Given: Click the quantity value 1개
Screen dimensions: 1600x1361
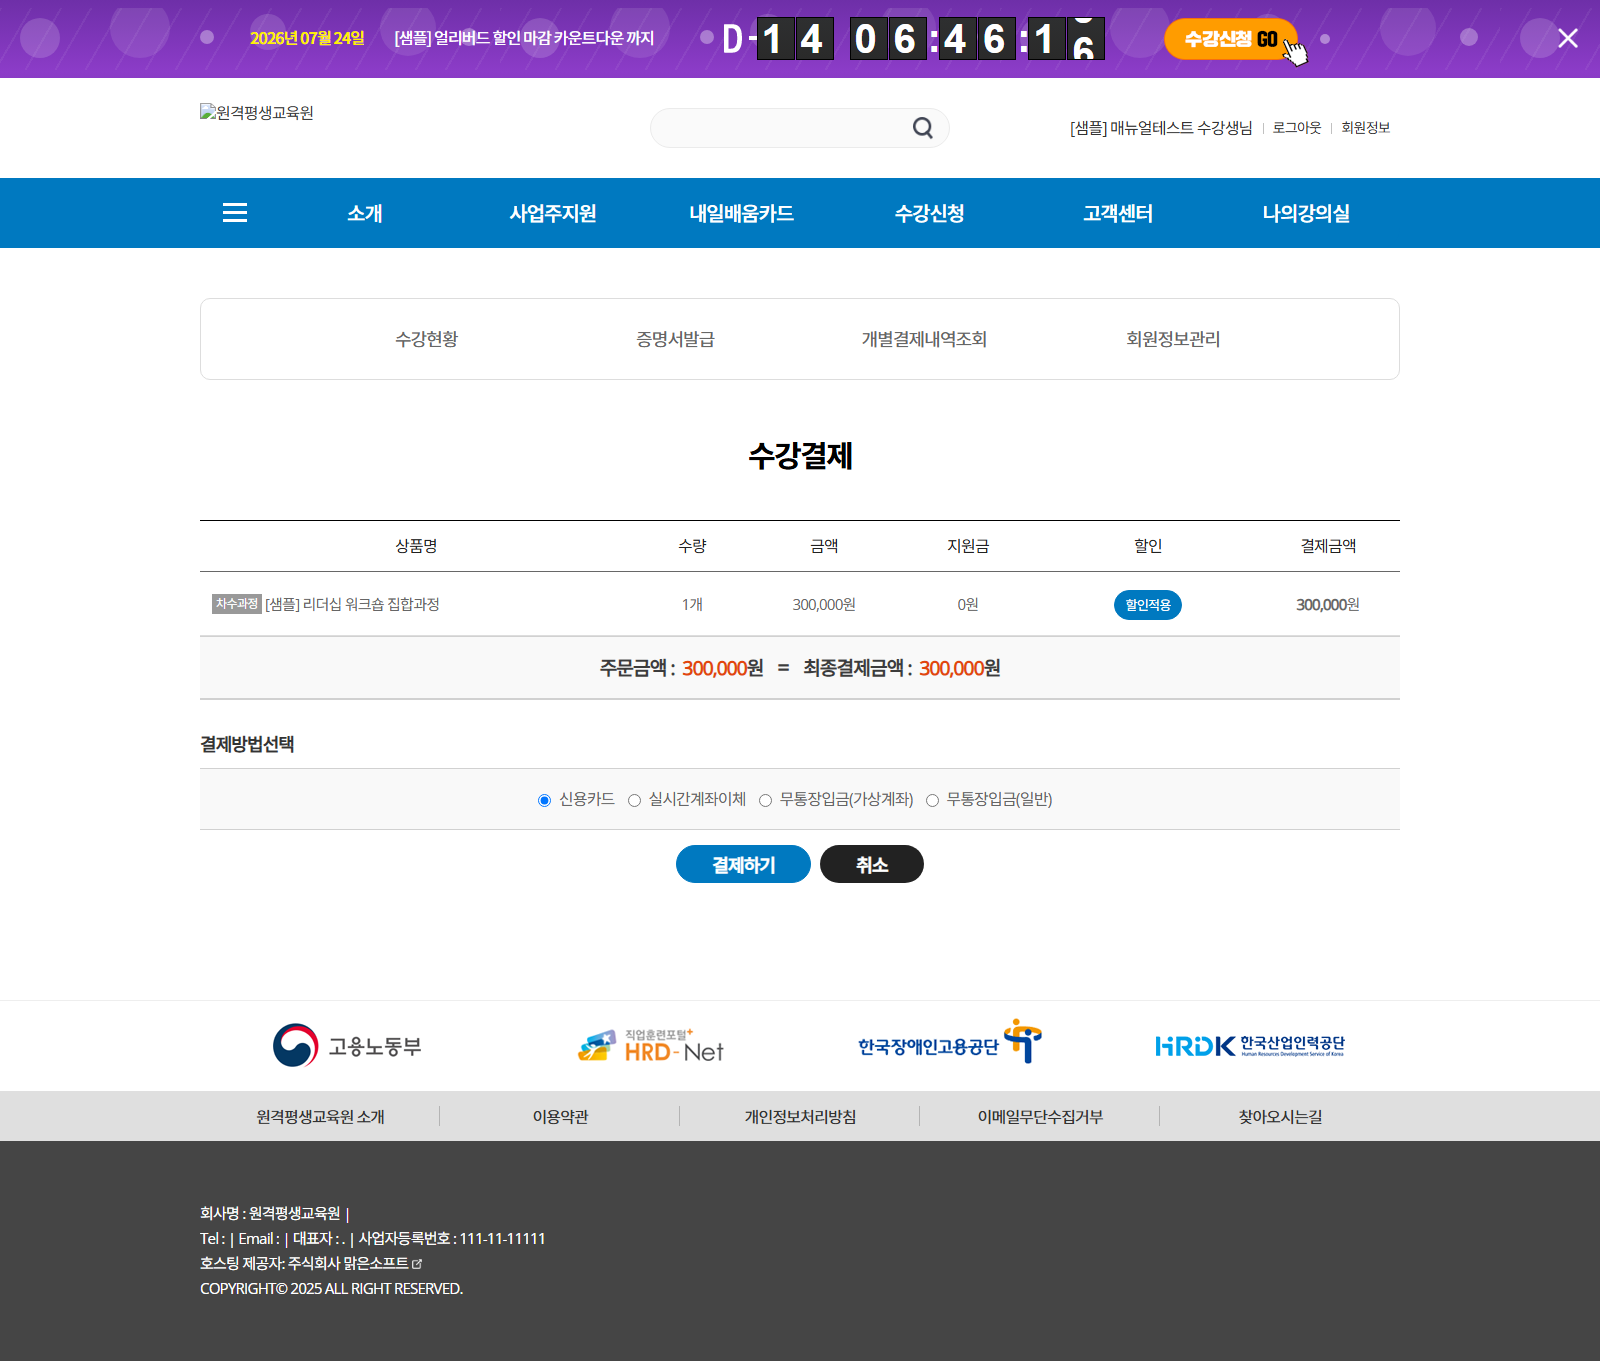Looking at the screenshot, I should 692,605.
